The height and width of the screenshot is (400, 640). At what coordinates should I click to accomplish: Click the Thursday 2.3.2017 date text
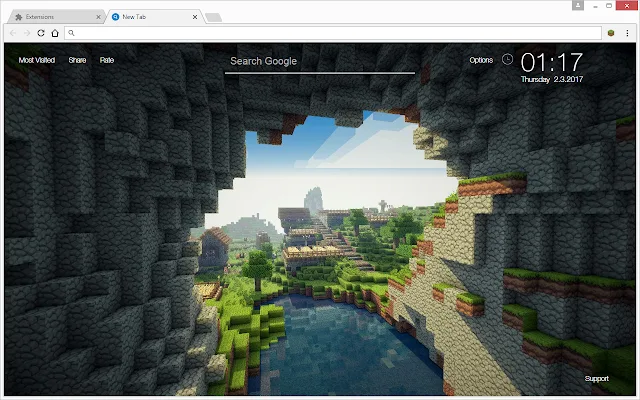pyautogui.click(x=552, y=79)
